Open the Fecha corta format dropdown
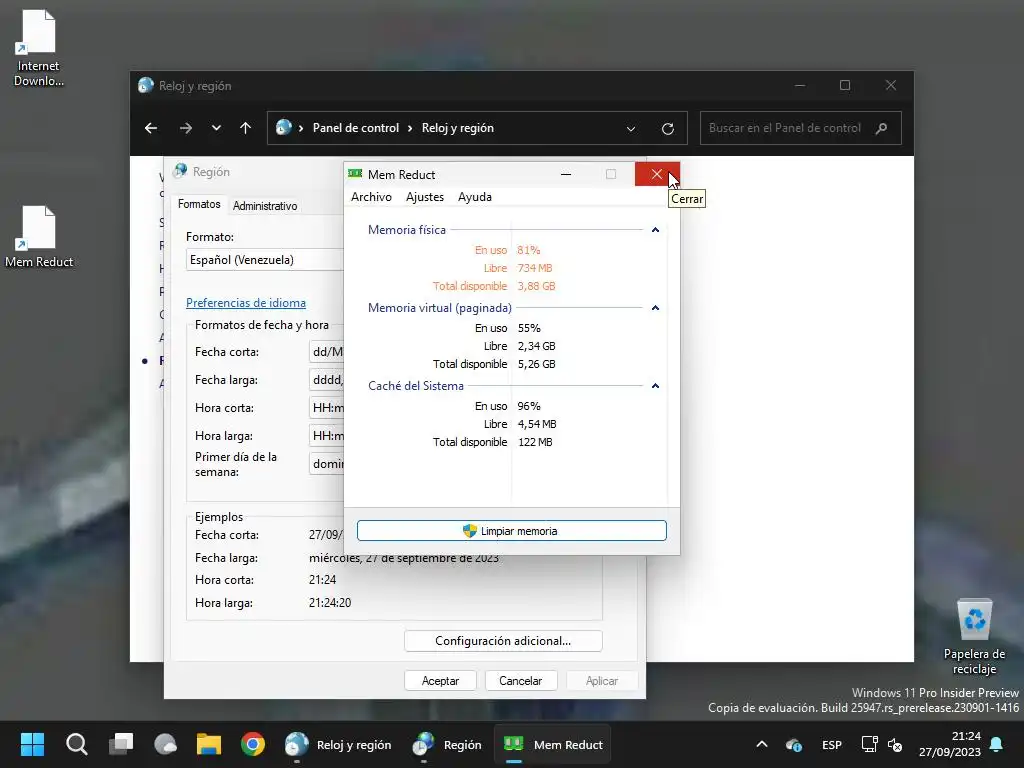Viewport: 1024px width, 768px height. pyautogui.click(x=327, y=352)
